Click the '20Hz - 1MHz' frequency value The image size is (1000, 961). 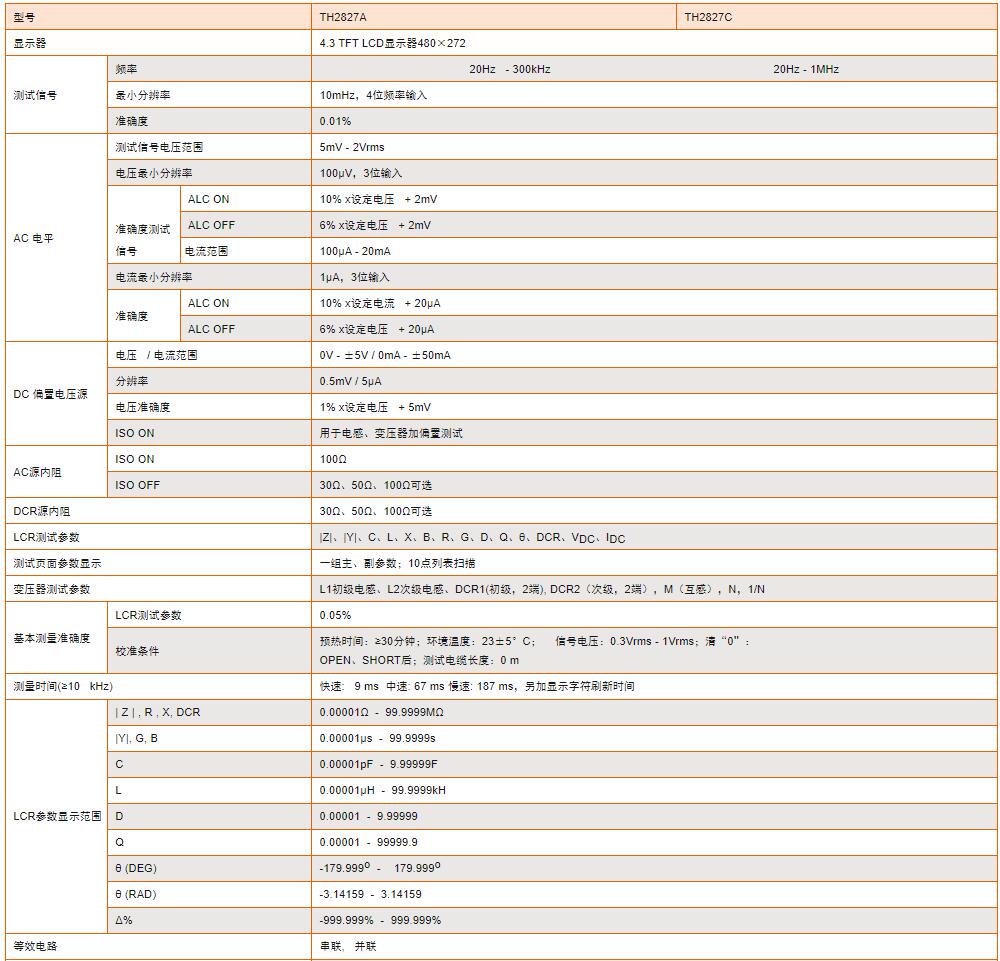point(805,70)
